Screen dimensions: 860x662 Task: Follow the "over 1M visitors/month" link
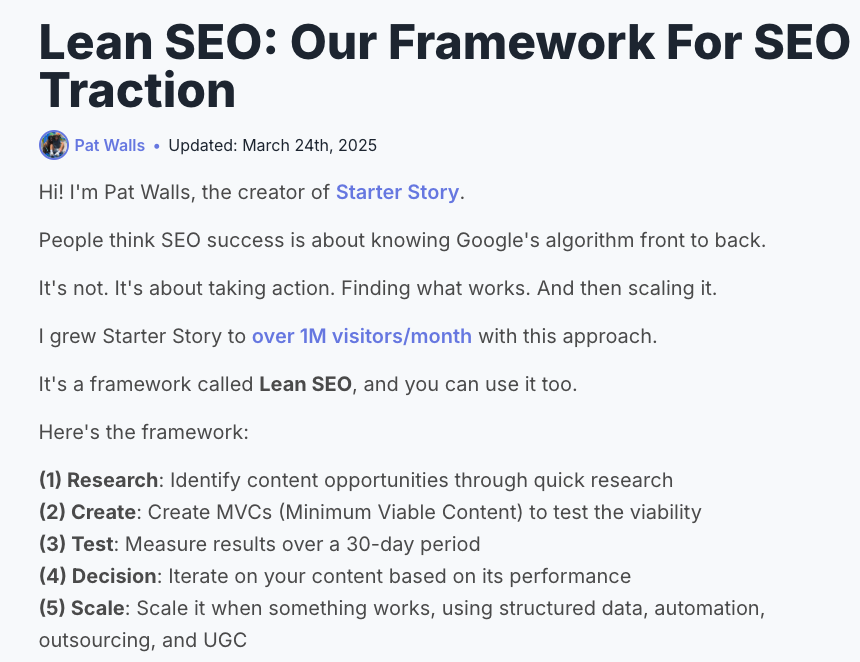(x=361, y=336)
